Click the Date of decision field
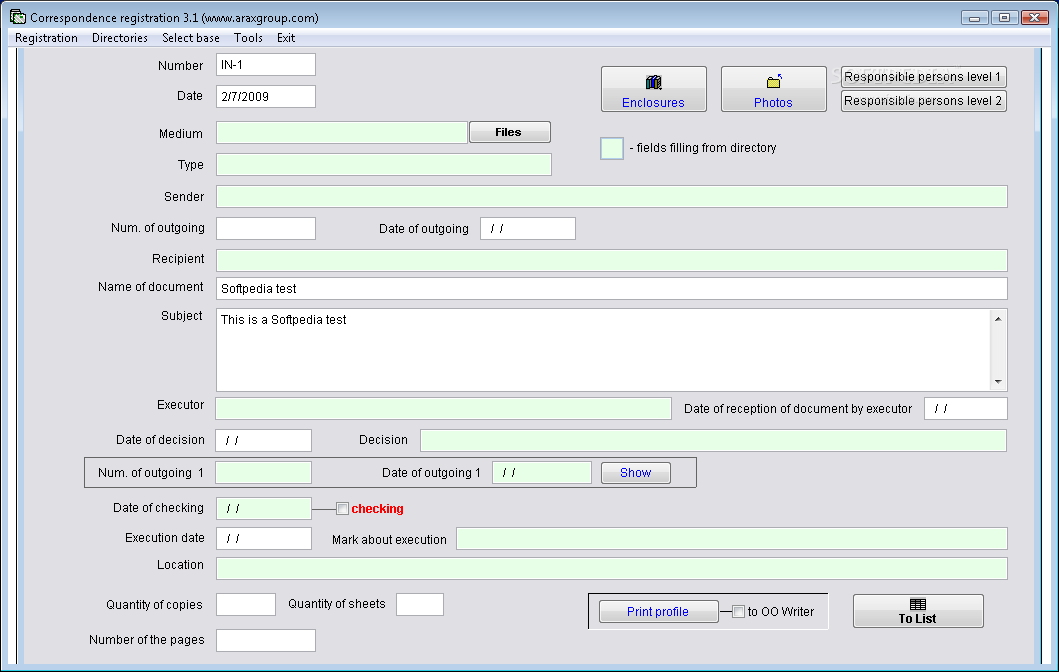1059x672 pixels. pos(263,440)
